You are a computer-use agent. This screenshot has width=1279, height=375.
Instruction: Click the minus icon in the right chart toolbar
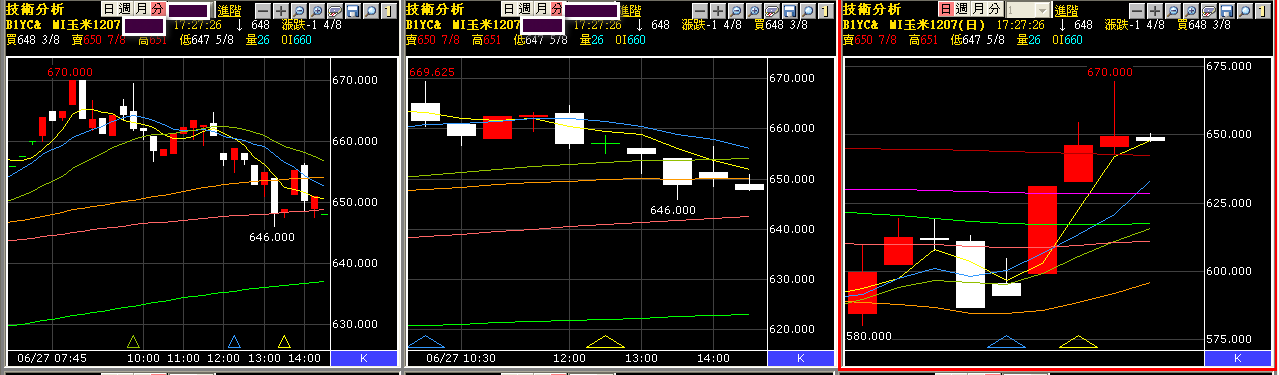1137,11
